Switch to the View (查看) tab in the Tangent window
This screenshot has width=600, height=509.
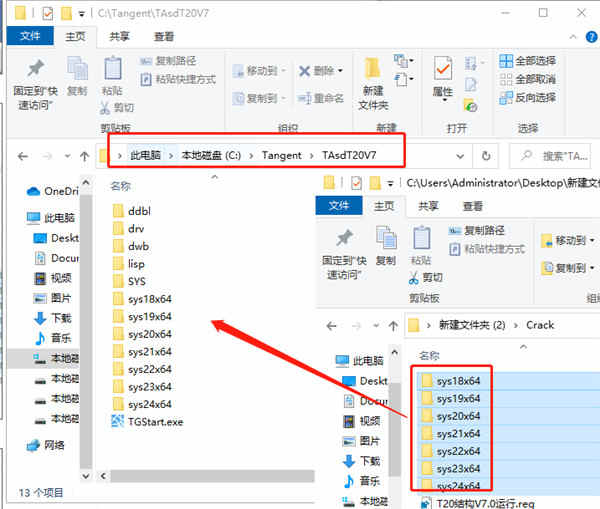164,36
